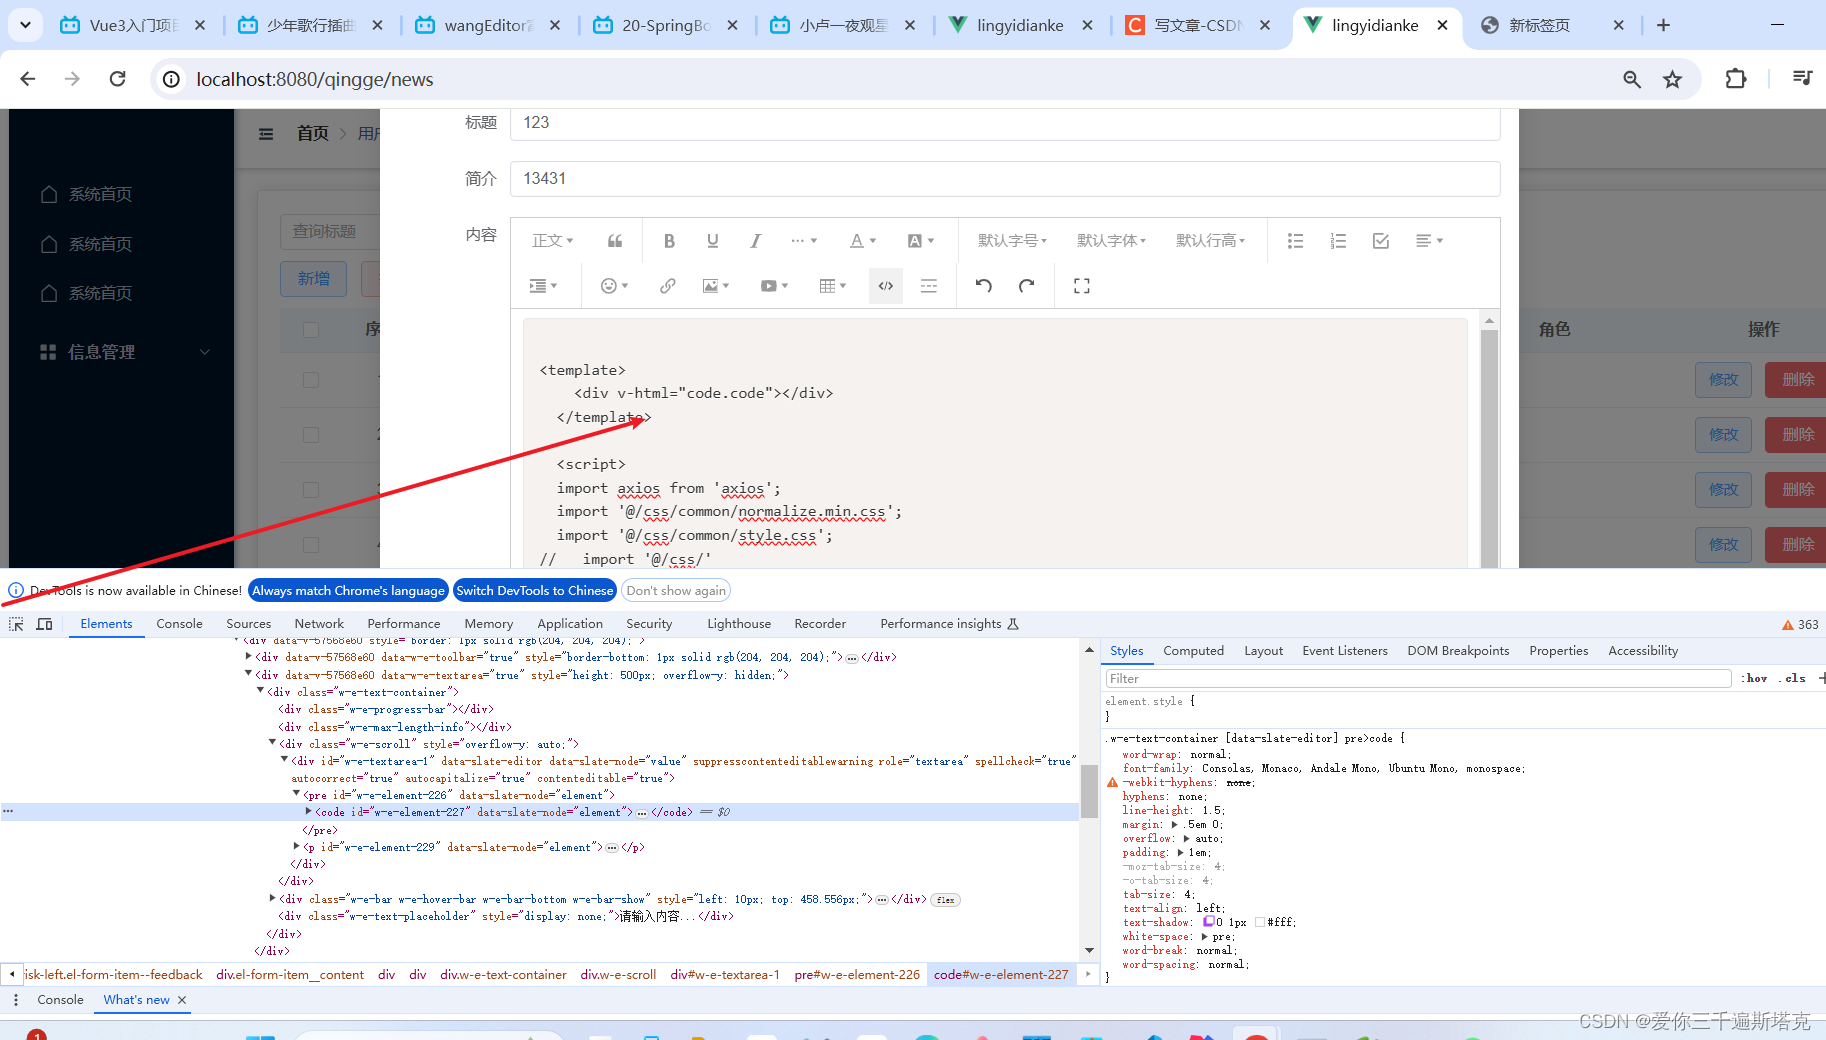Click the 新增 button
1826x1040 pixels.
coord(313,278)
